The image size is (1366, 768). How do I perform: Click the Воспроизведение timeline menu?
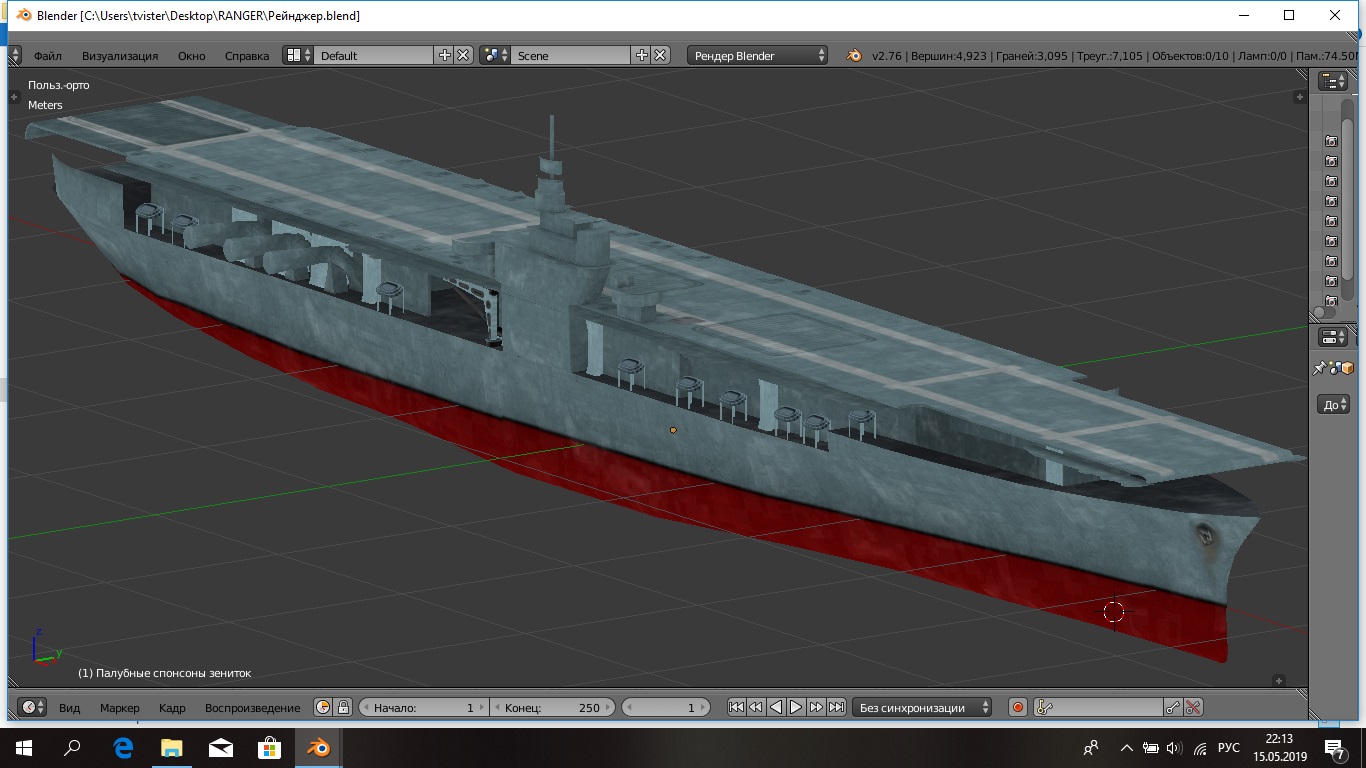tap(252, 708)
